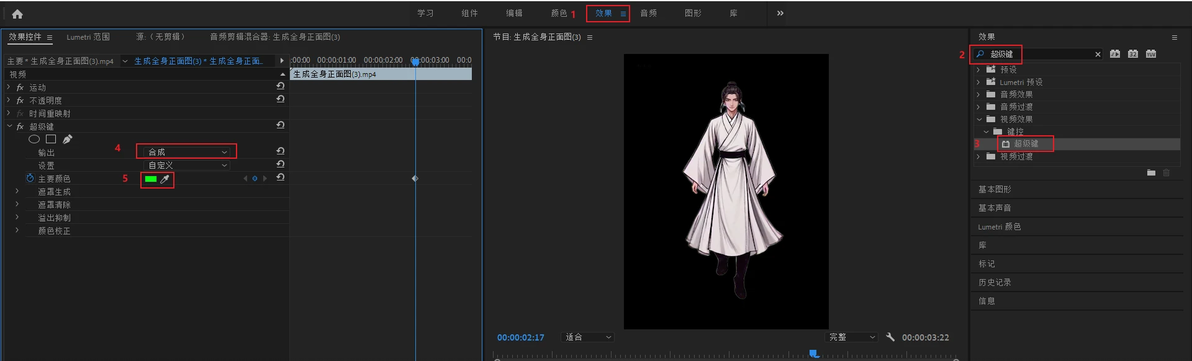
Task: Select the 主要颜色 keyframe diamond in timeline
Action: [x=414, y=178]
